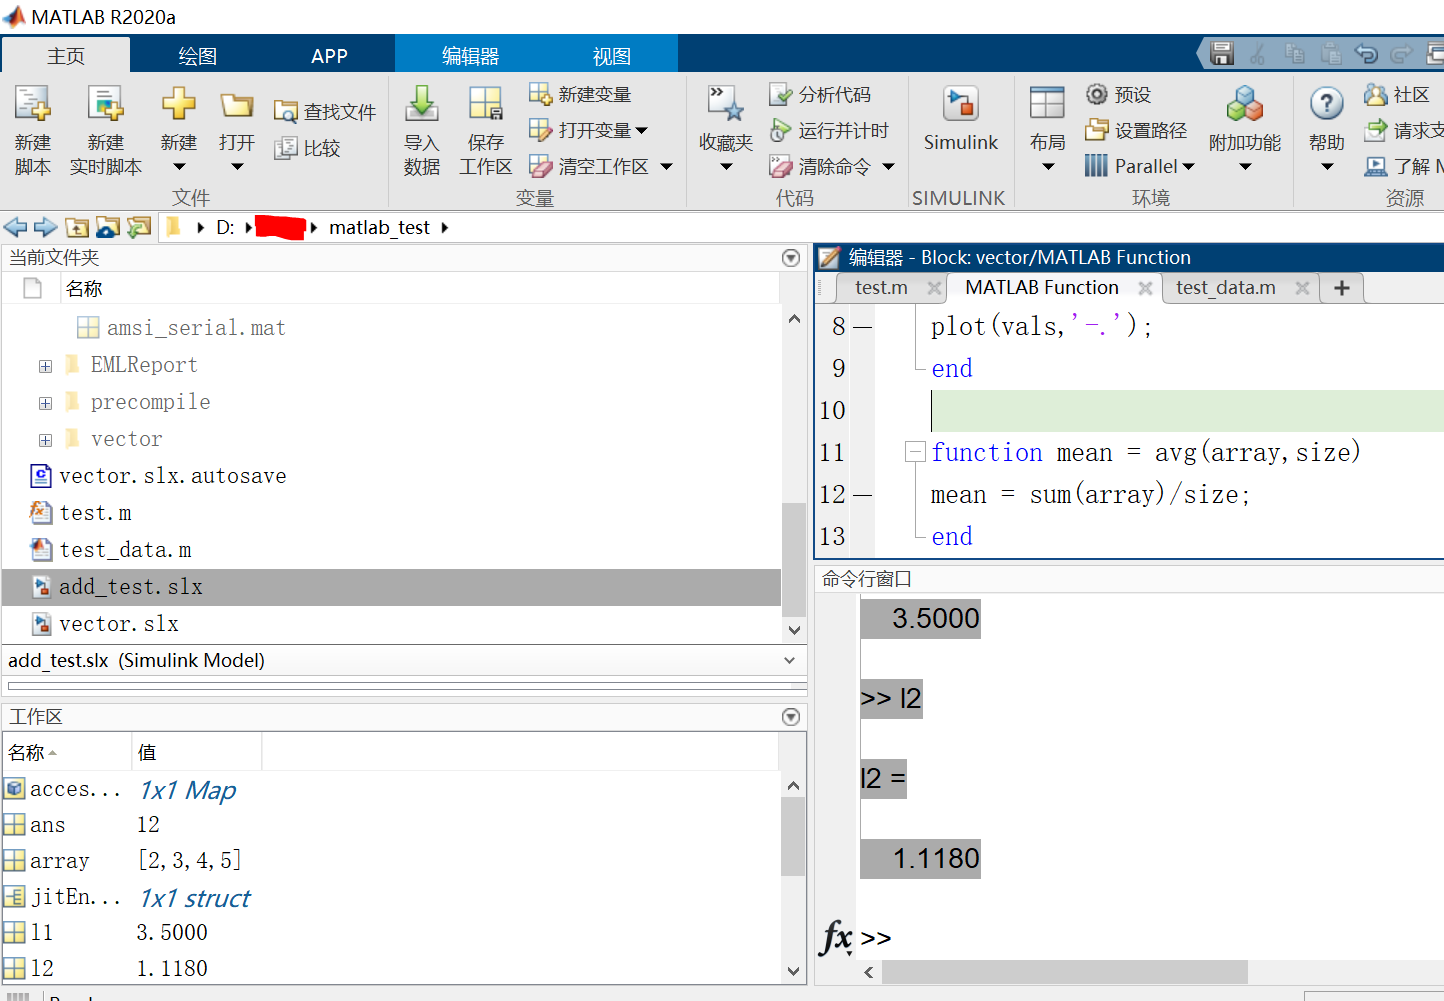Open the test.m editor tab
Viewport: 1444px width, 1001px height.
click(881, 288)
